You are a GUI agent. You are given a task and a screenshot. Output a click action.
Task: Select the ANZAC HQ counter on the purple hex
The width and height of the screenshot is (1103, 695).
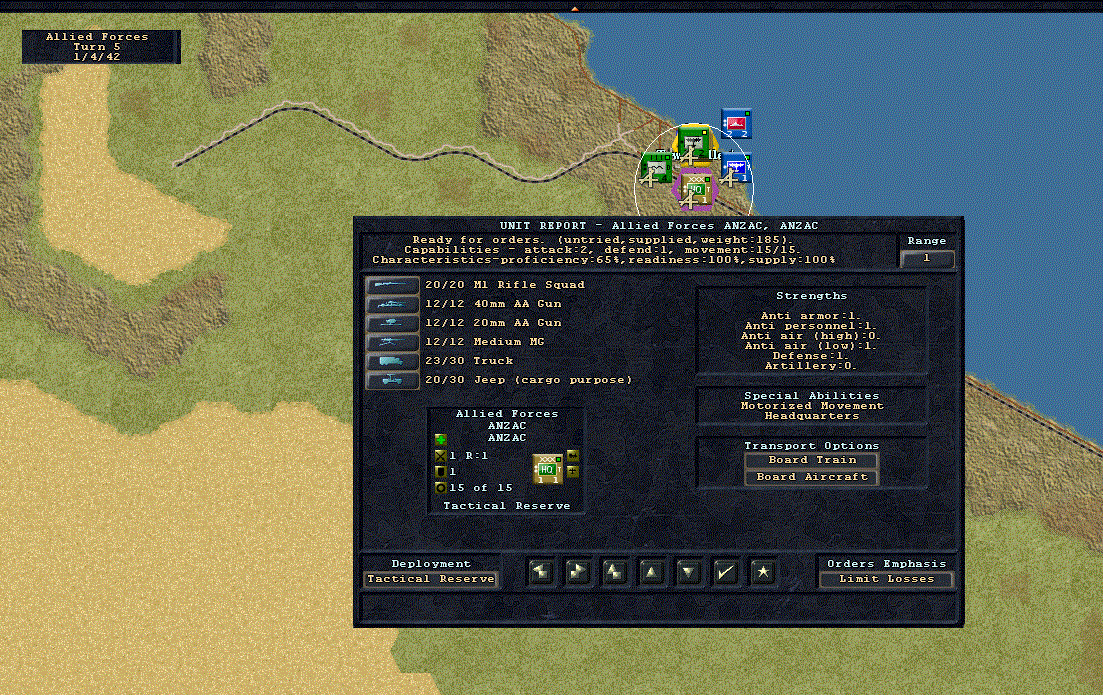tap(695, 189)
